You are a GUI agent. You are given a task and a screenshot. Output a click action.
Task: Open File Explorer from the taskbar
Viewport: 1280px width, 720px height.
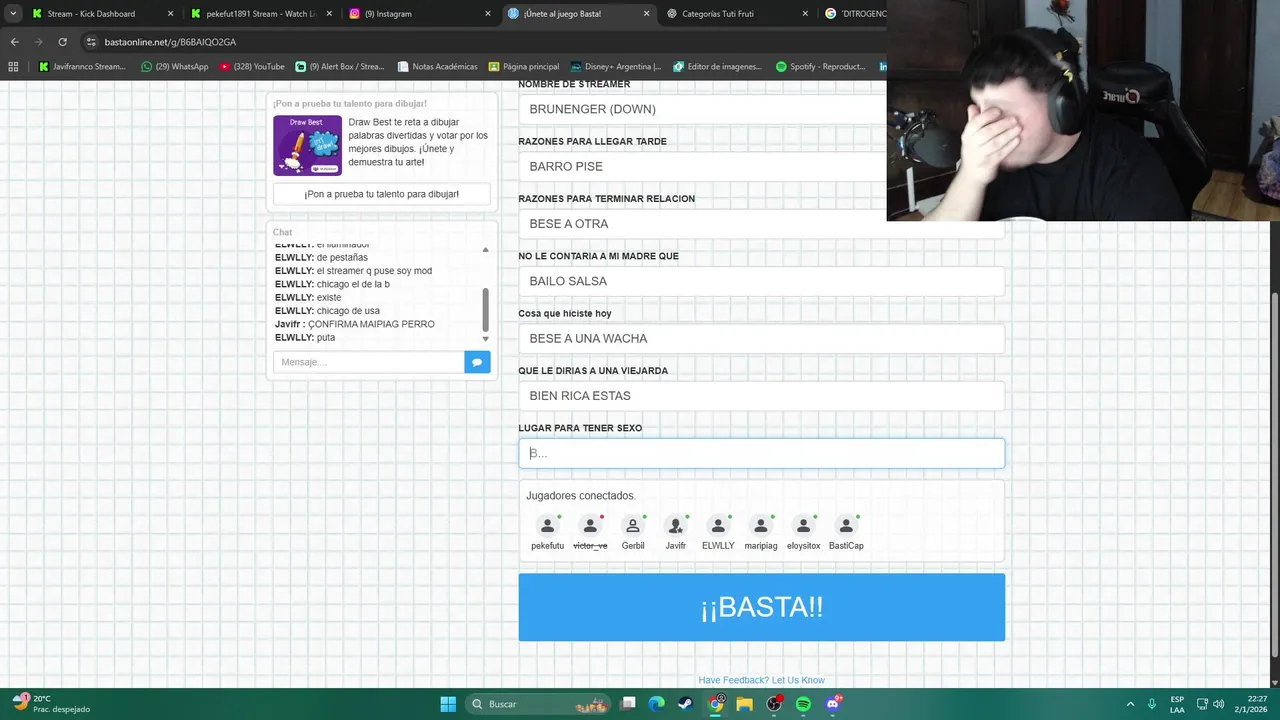tap(745, 704)
